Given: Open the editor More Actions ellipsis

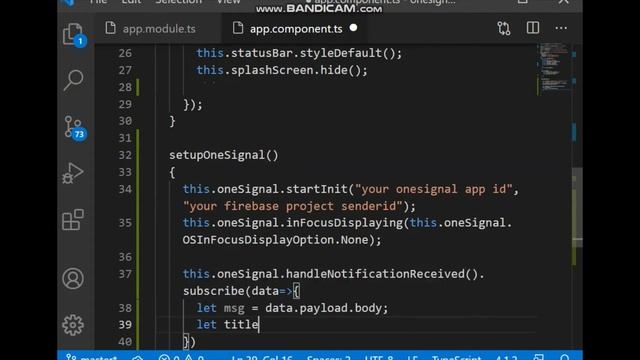Looking at the screenshot, I should (561, 28).
